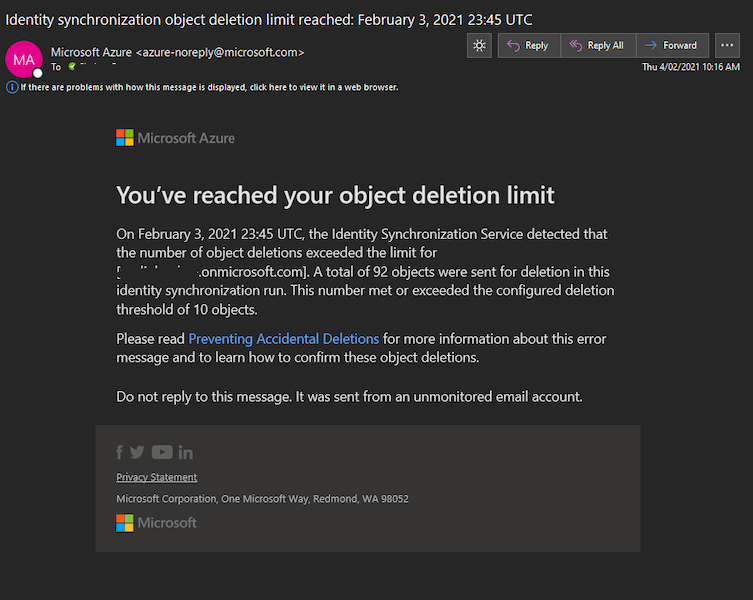
Task: Click the MA sender avatar
Action: coord(24,59)
